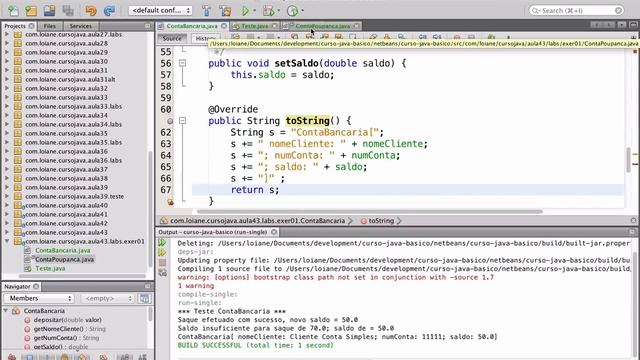
Task: Click the output settings icon below Stop
Action: [x=162, y=273]
